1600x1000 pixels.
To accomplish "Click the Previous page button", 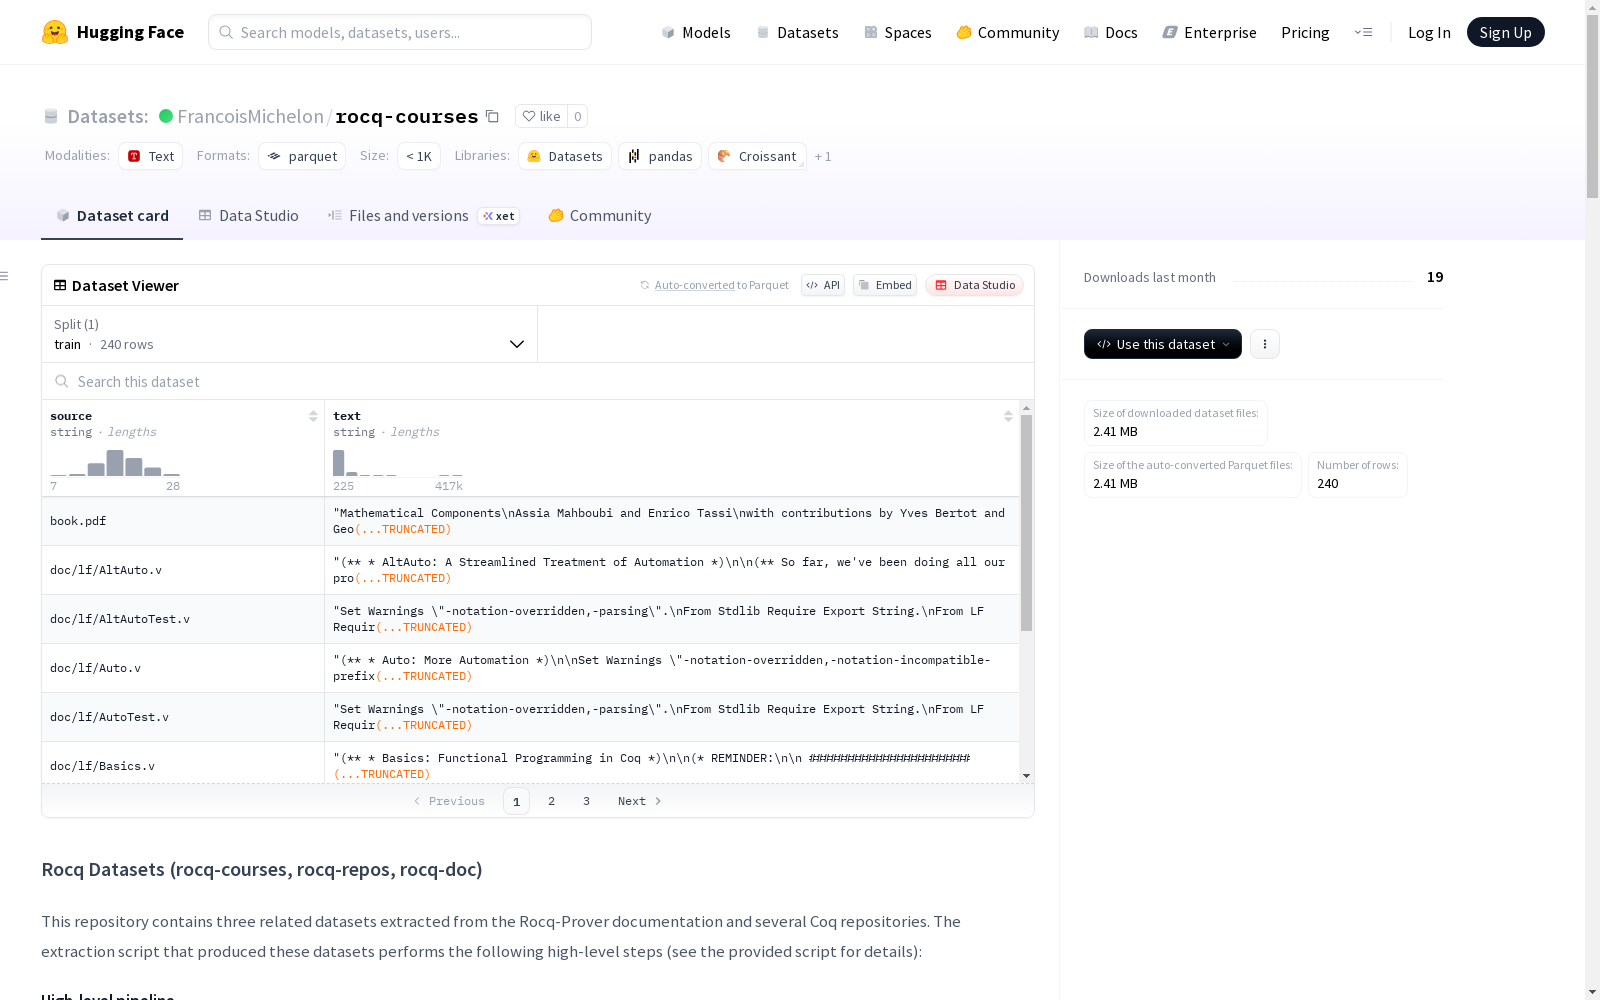I will point(449,801).
